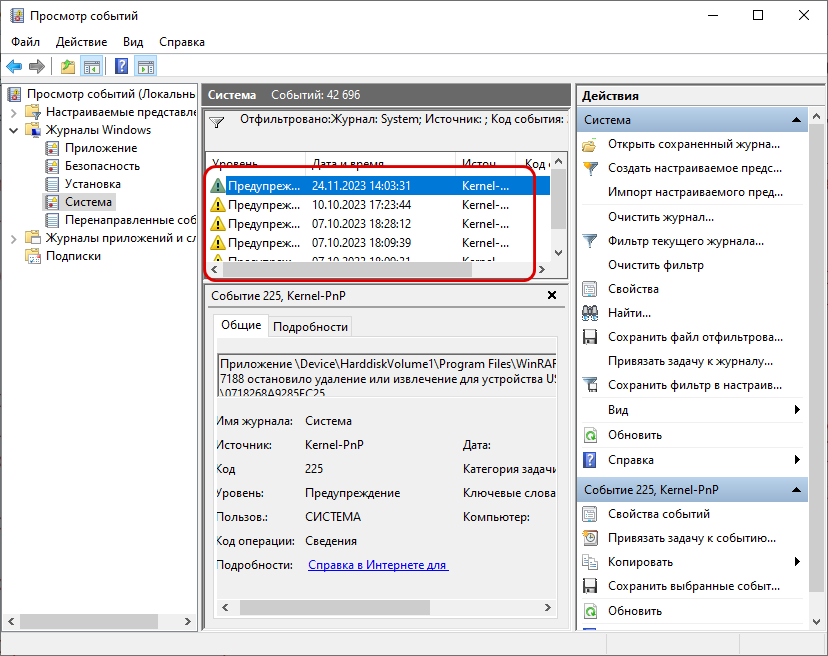
Task: Click the 'Обновить' refresh icon under Система
Action: point(590,435)
